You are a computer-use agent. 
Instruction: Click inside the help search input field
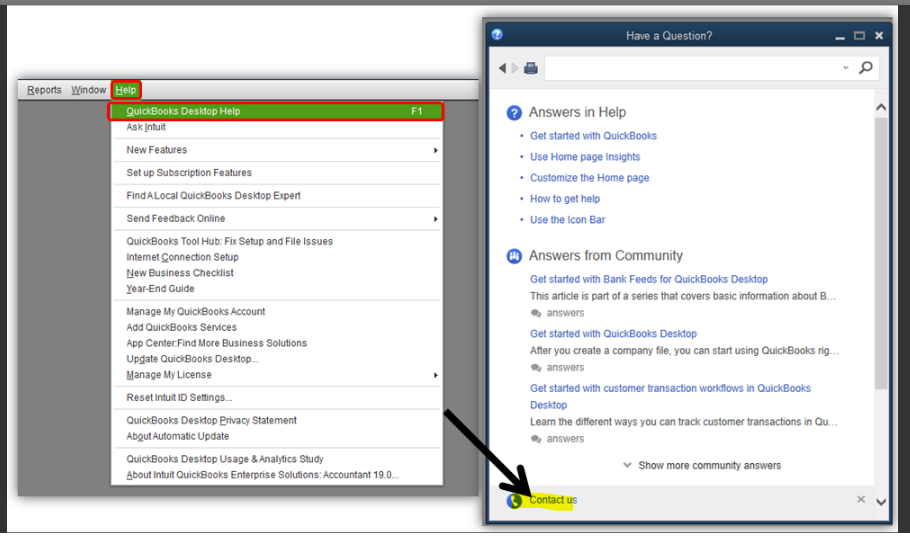point(692,68)
